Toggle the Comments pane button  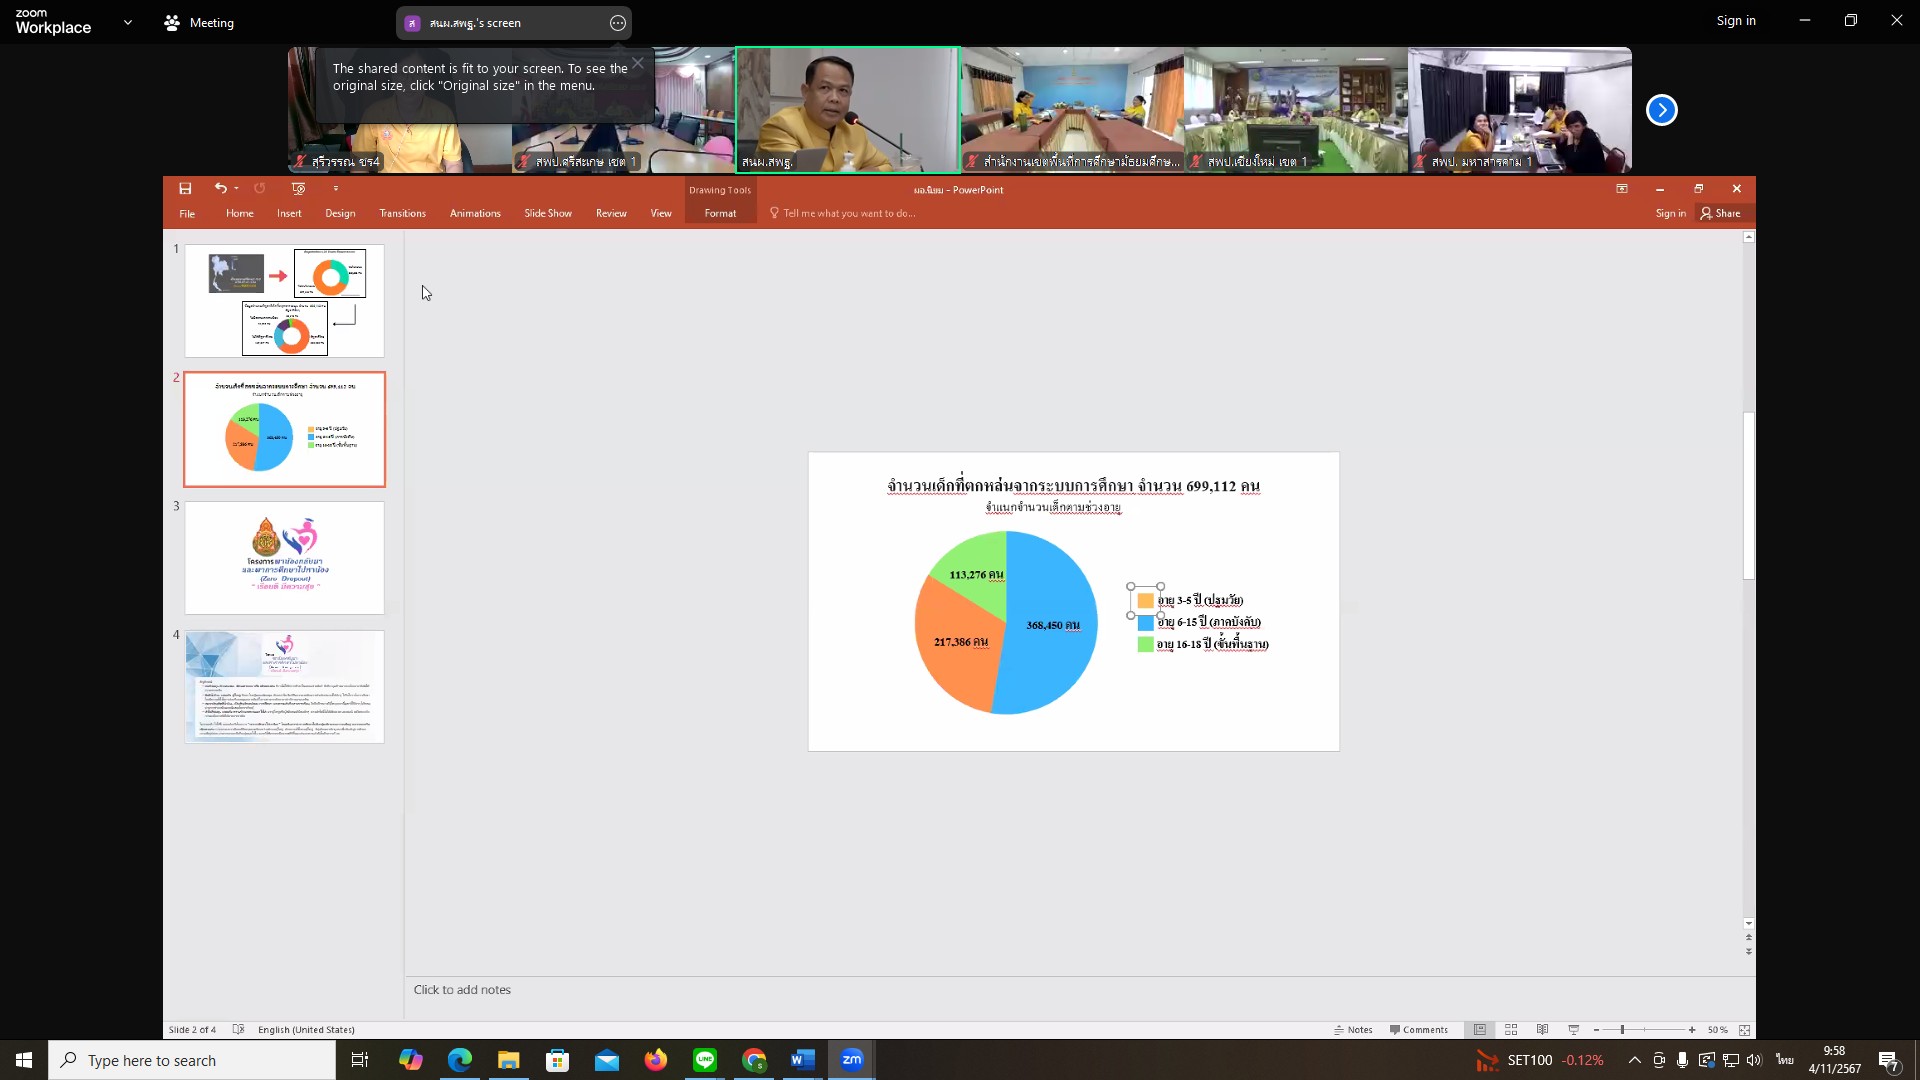coord(1418,1030)
